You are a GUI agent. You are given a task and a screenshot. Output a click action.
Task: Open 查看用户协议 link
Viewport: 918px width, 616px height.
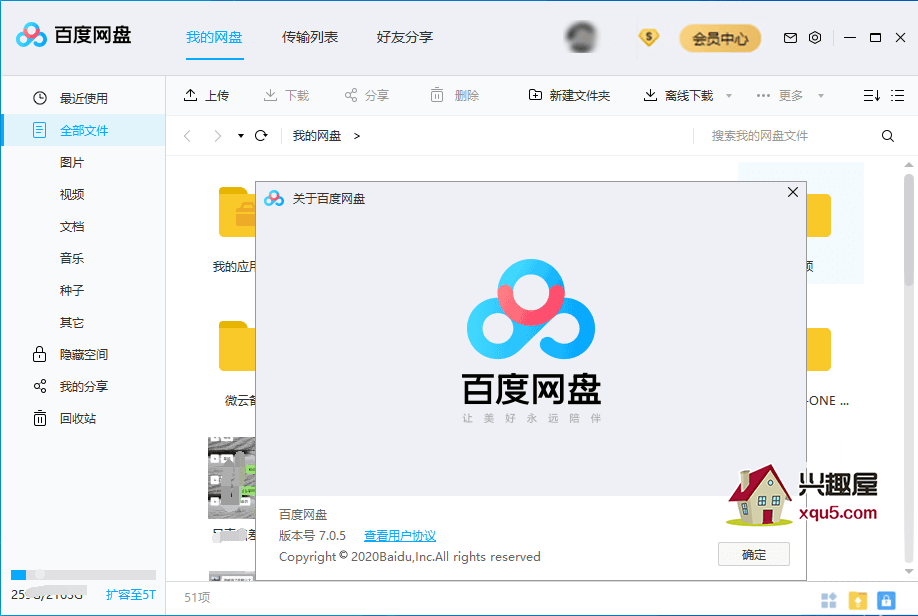tap(400, 536)
